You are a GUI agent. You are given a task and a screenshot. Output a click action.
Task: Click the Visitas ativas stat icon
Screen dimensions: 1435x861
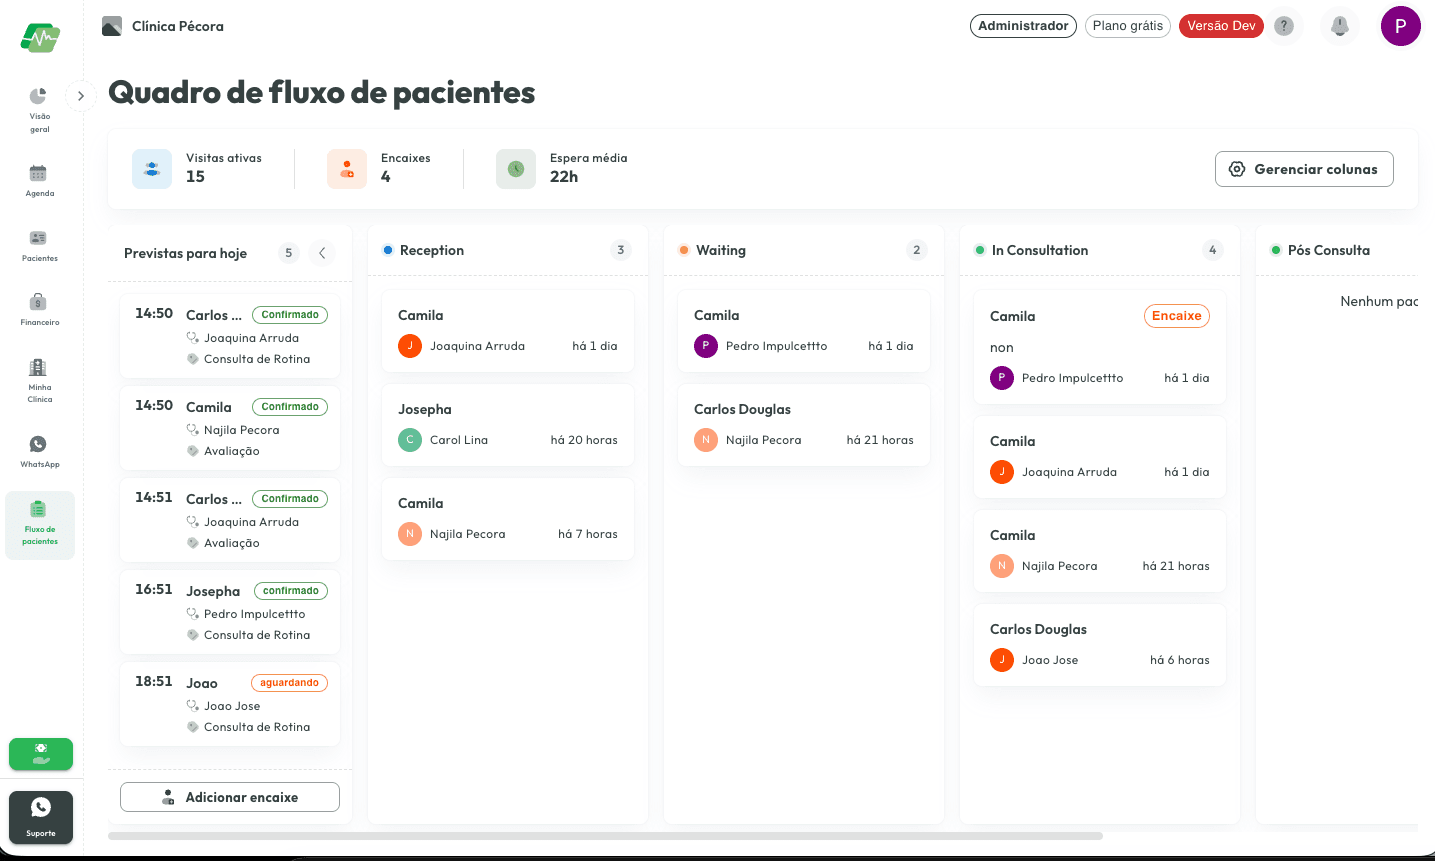152,169
